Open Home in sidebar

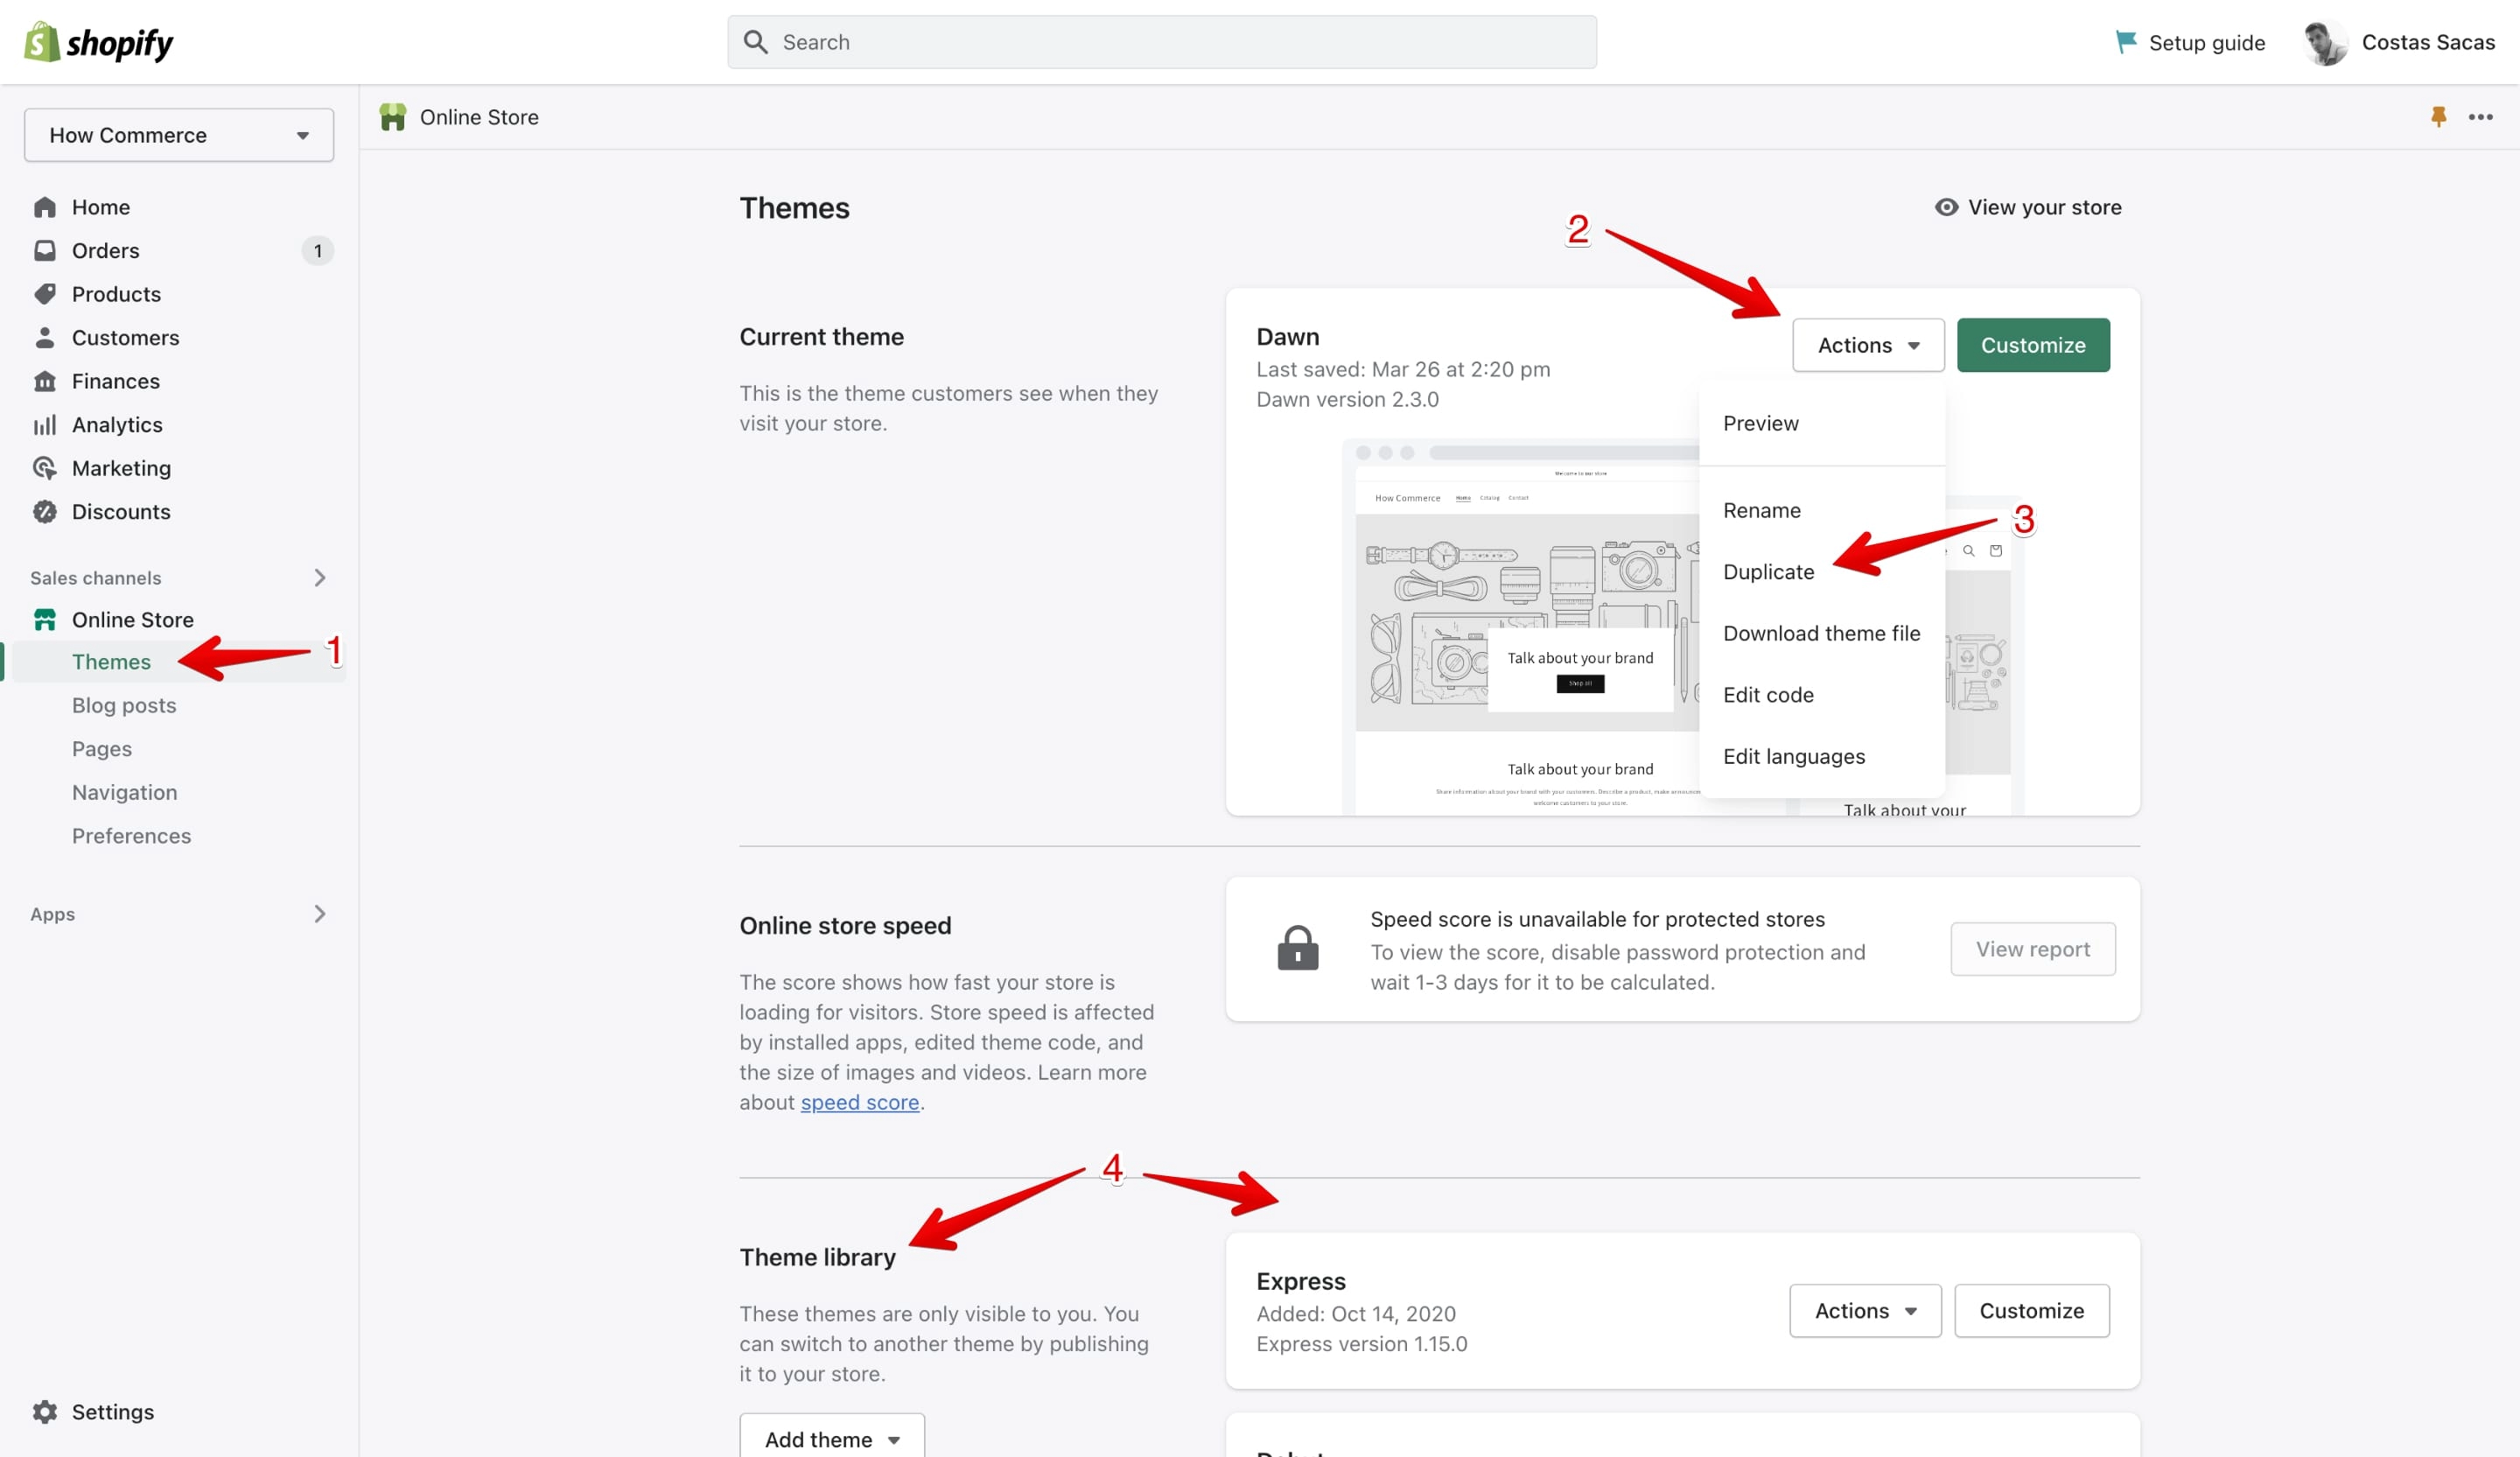click(x=101, y=207)
